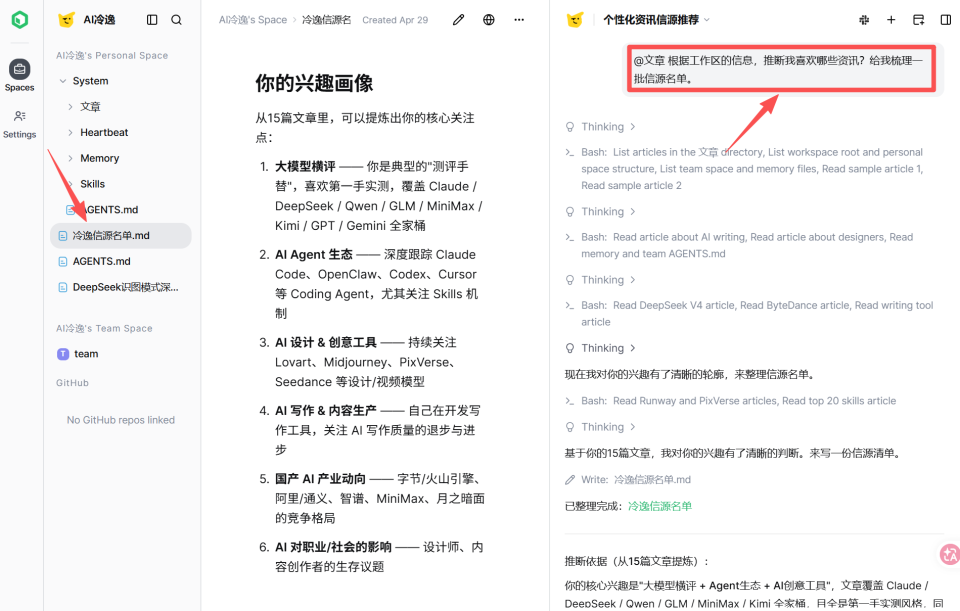Click the 冷逸信源名单 breadcrumb title
Screen dimensions: 960x611
(x=326, y=20)
